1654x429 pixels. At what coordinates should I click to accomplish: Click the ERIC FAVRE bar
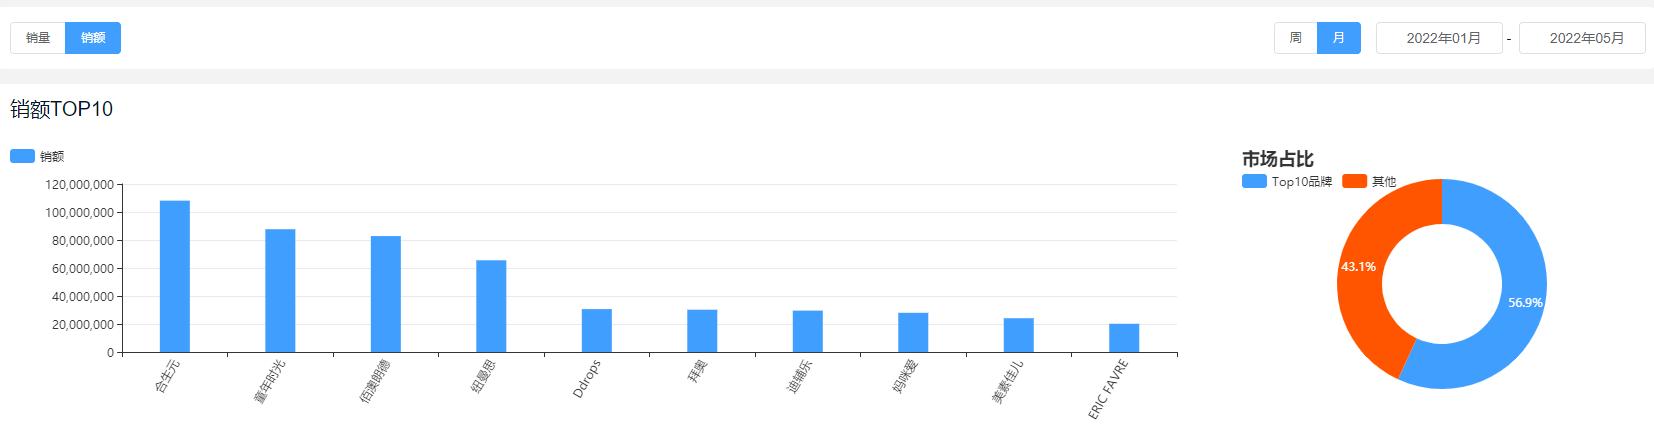(1124, 338)
